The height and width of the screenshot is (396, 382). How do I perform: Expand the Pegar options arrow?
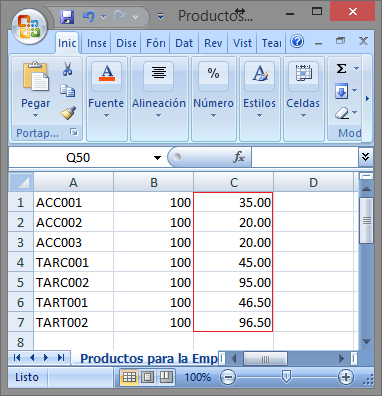click(x=35, y=116)
